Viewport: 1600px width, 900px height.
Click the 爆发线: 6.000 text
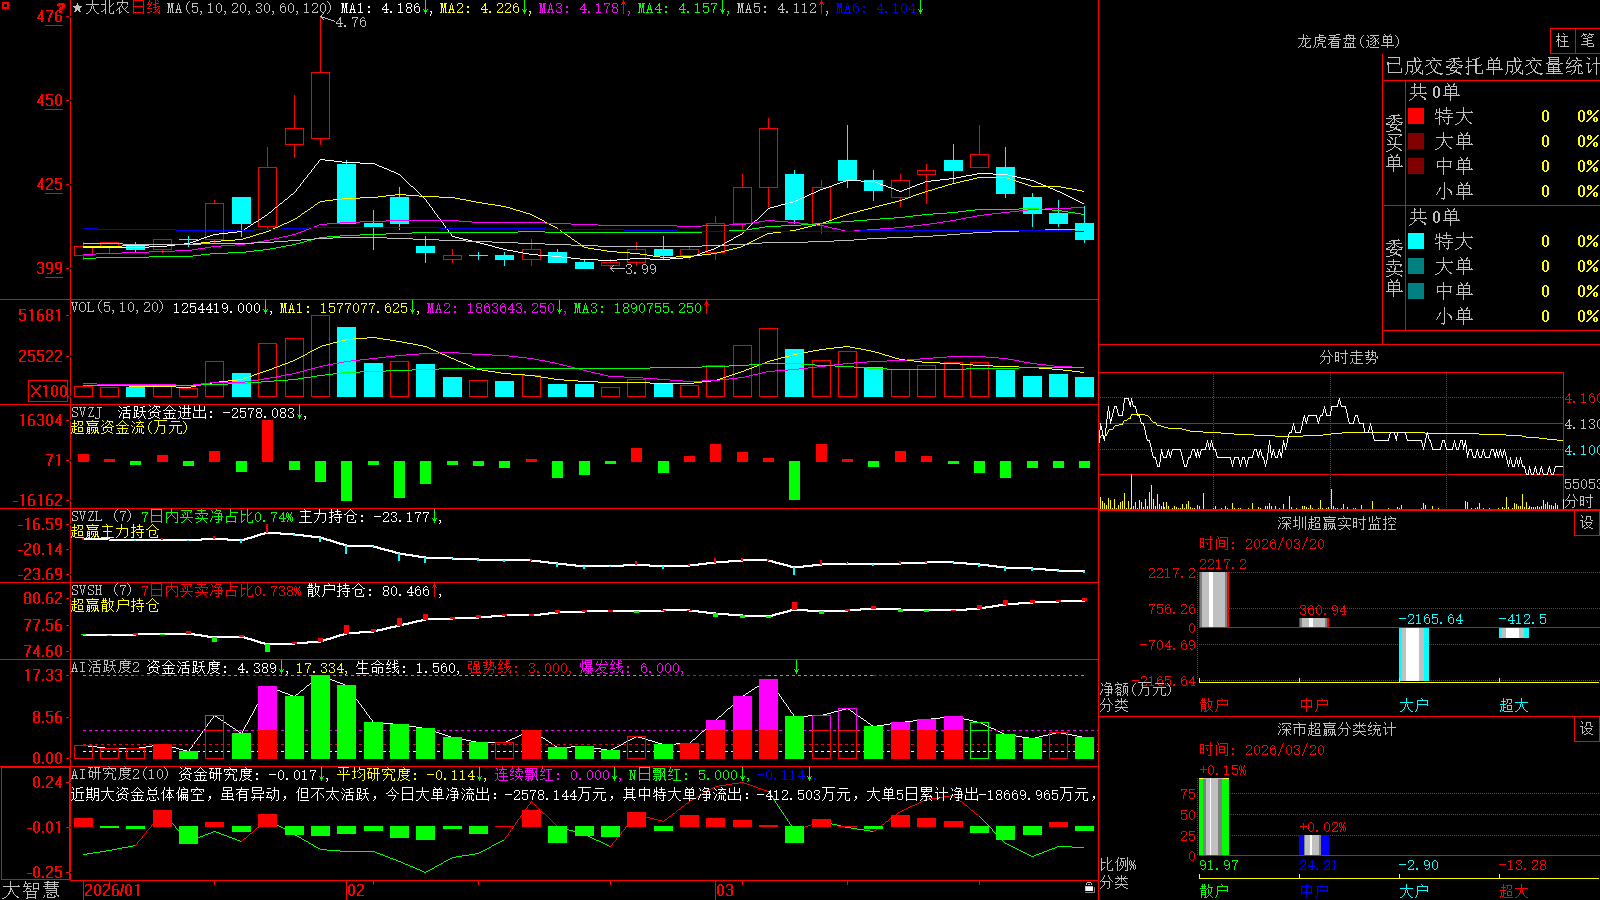[x=630, y=668]
